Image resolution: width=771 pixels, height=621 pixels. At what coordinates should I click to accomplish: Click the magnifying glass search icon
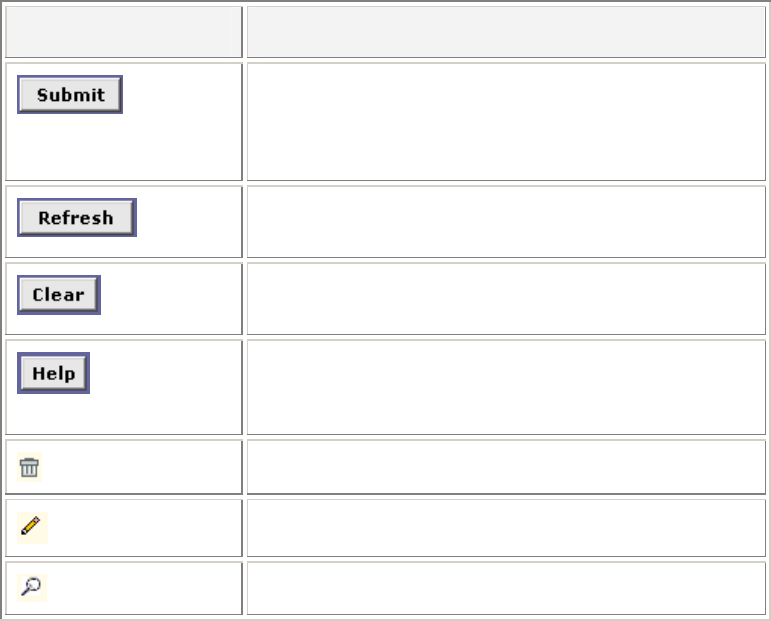32,587
